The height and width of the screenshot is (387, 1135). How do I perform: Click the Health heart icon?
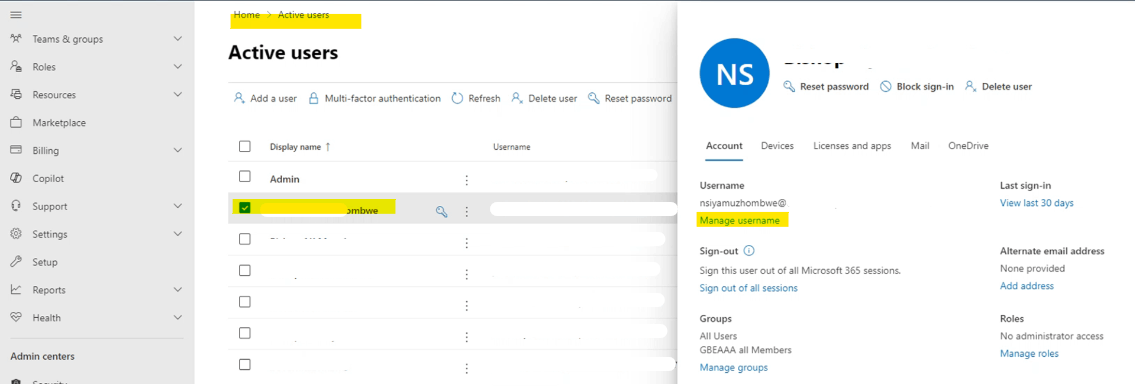[x=16, y=318]
